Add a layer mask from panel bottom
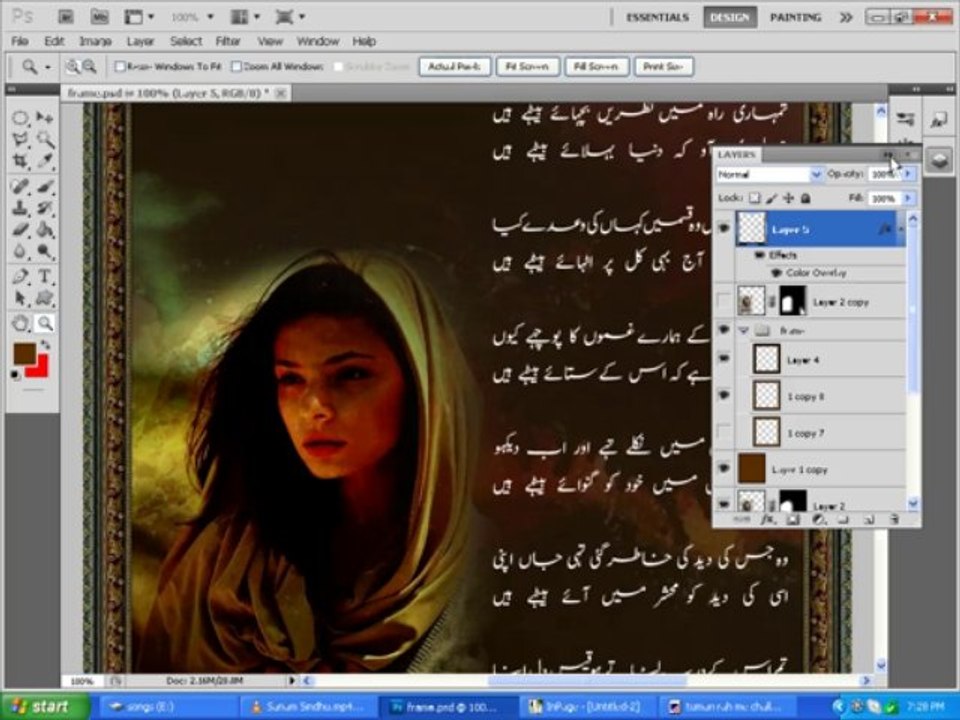Image resolution: width=960 pixels, height=720 pixels. [x=792, y=519]
